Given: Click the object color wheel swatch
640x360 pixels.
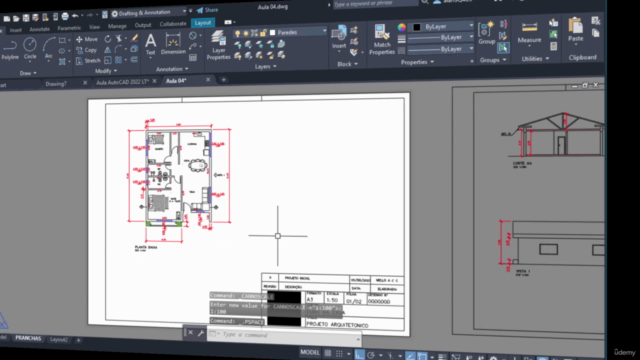Looking at the screenshot, I should [402, 27].
